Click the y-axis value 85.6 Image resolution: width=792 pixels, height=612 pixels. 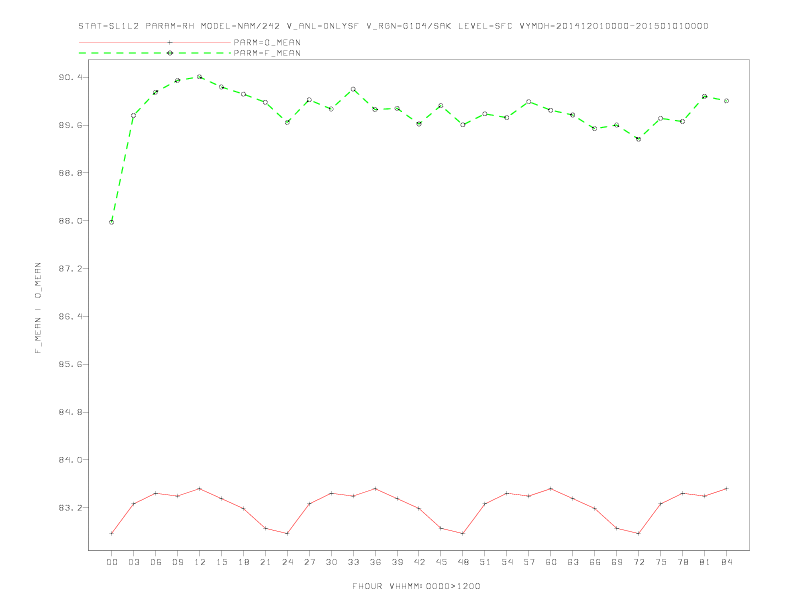pyautogui.click(x=70, y=364)
